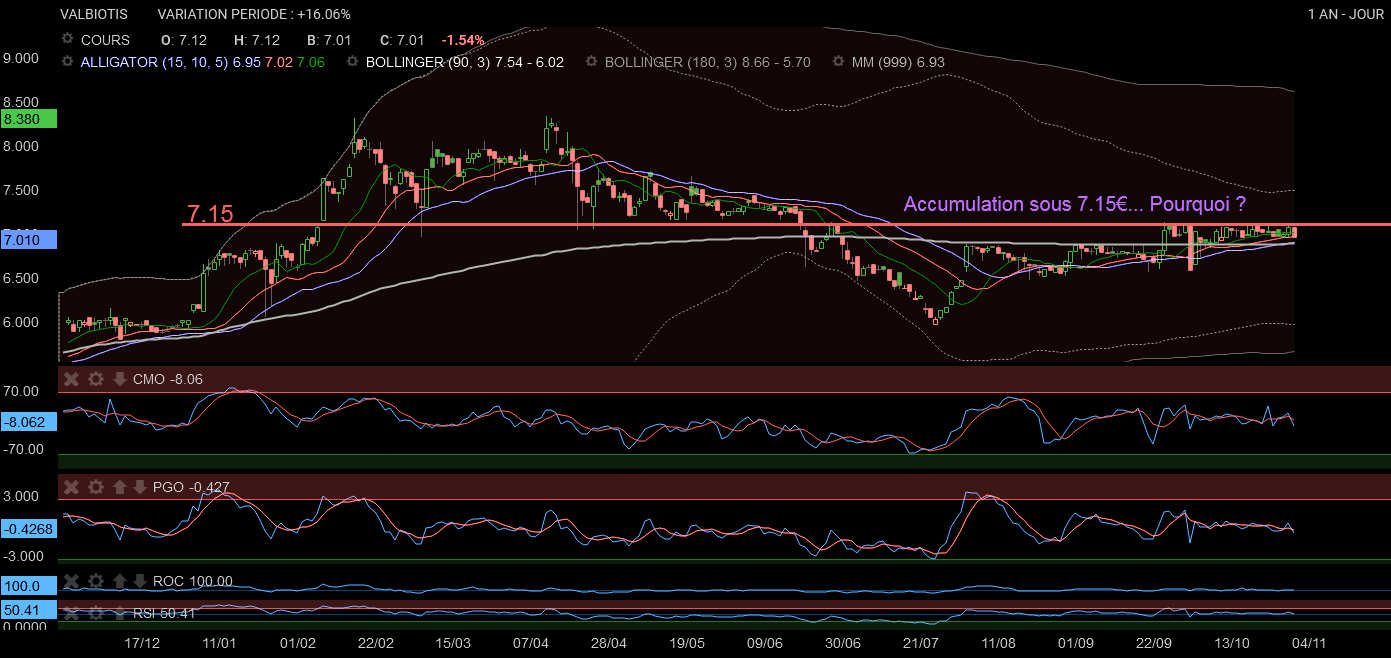Click the Accumulation sous 7.15€ annotation

[x=1075, y=204]
